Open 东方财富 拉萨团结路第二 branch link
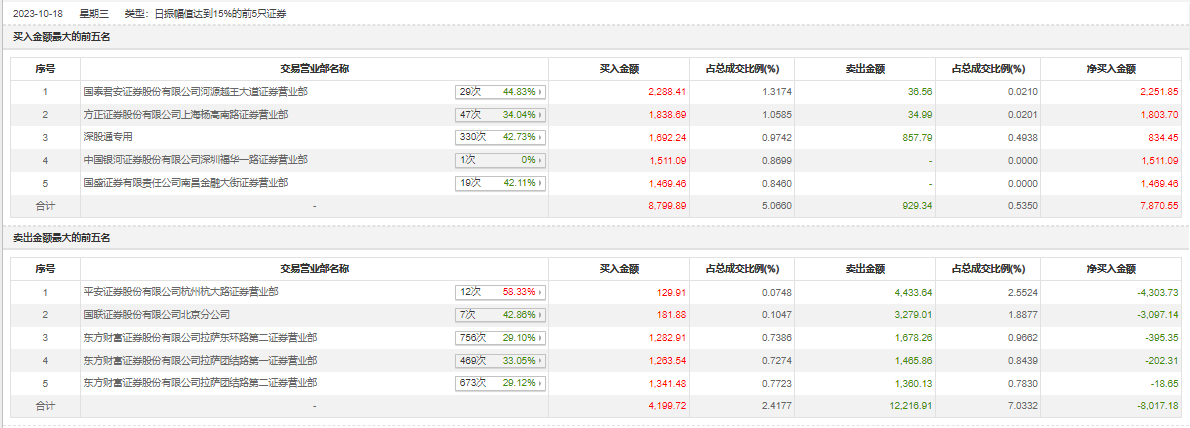 [200, 384]
